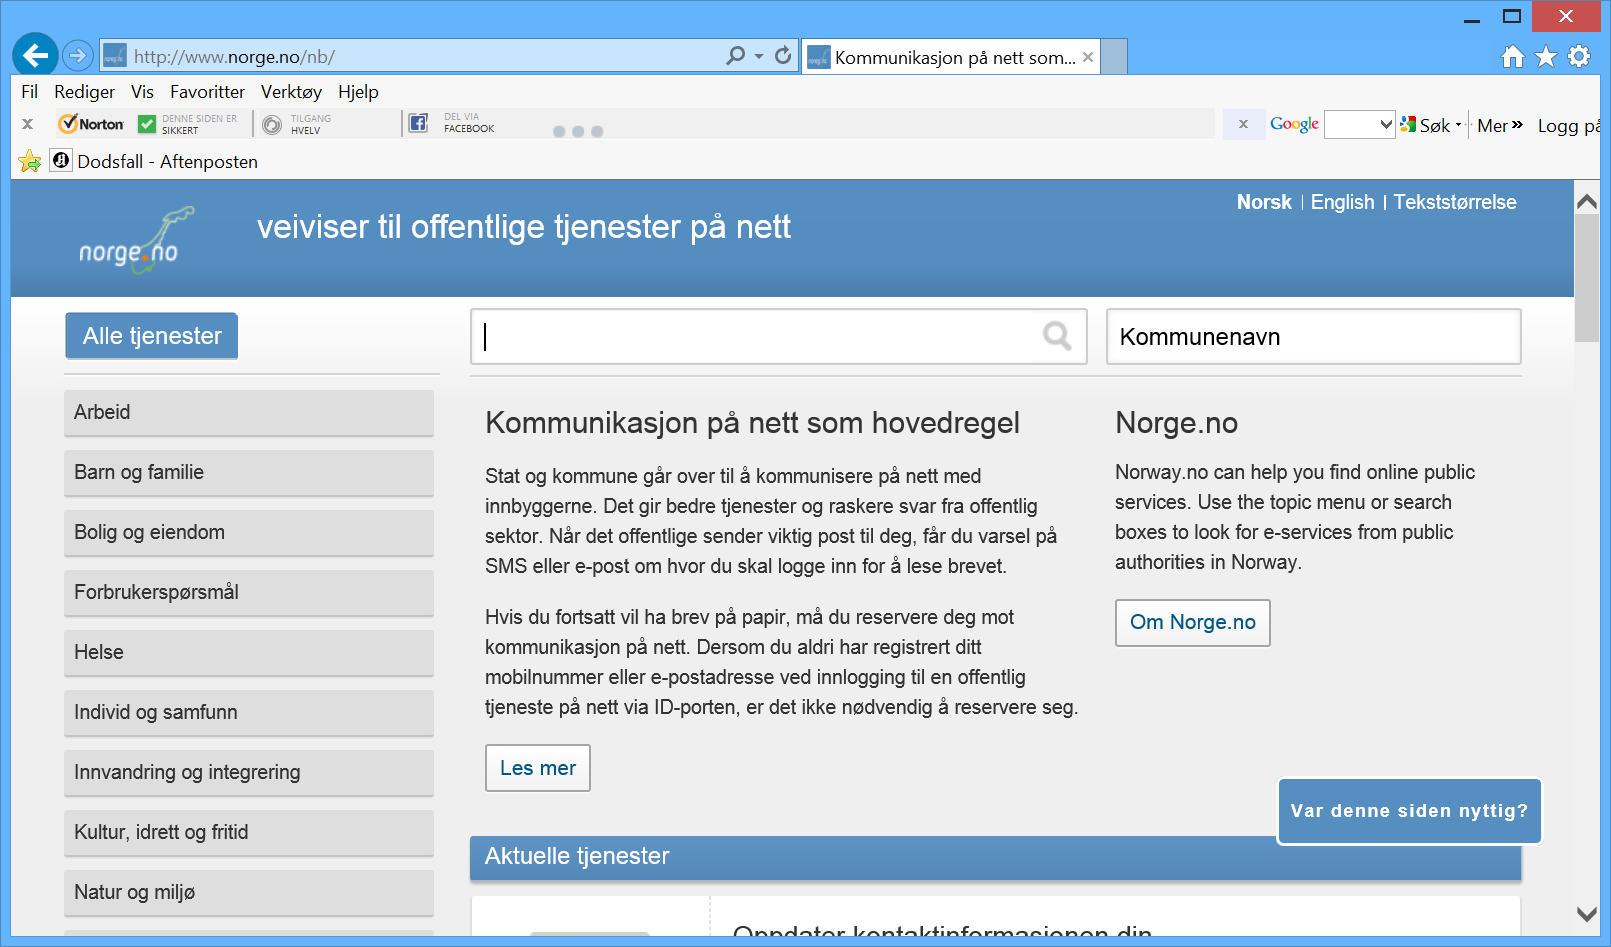Click the Les mer button
The height and width of the screenshot is (947, 1611).
[538, 768]
